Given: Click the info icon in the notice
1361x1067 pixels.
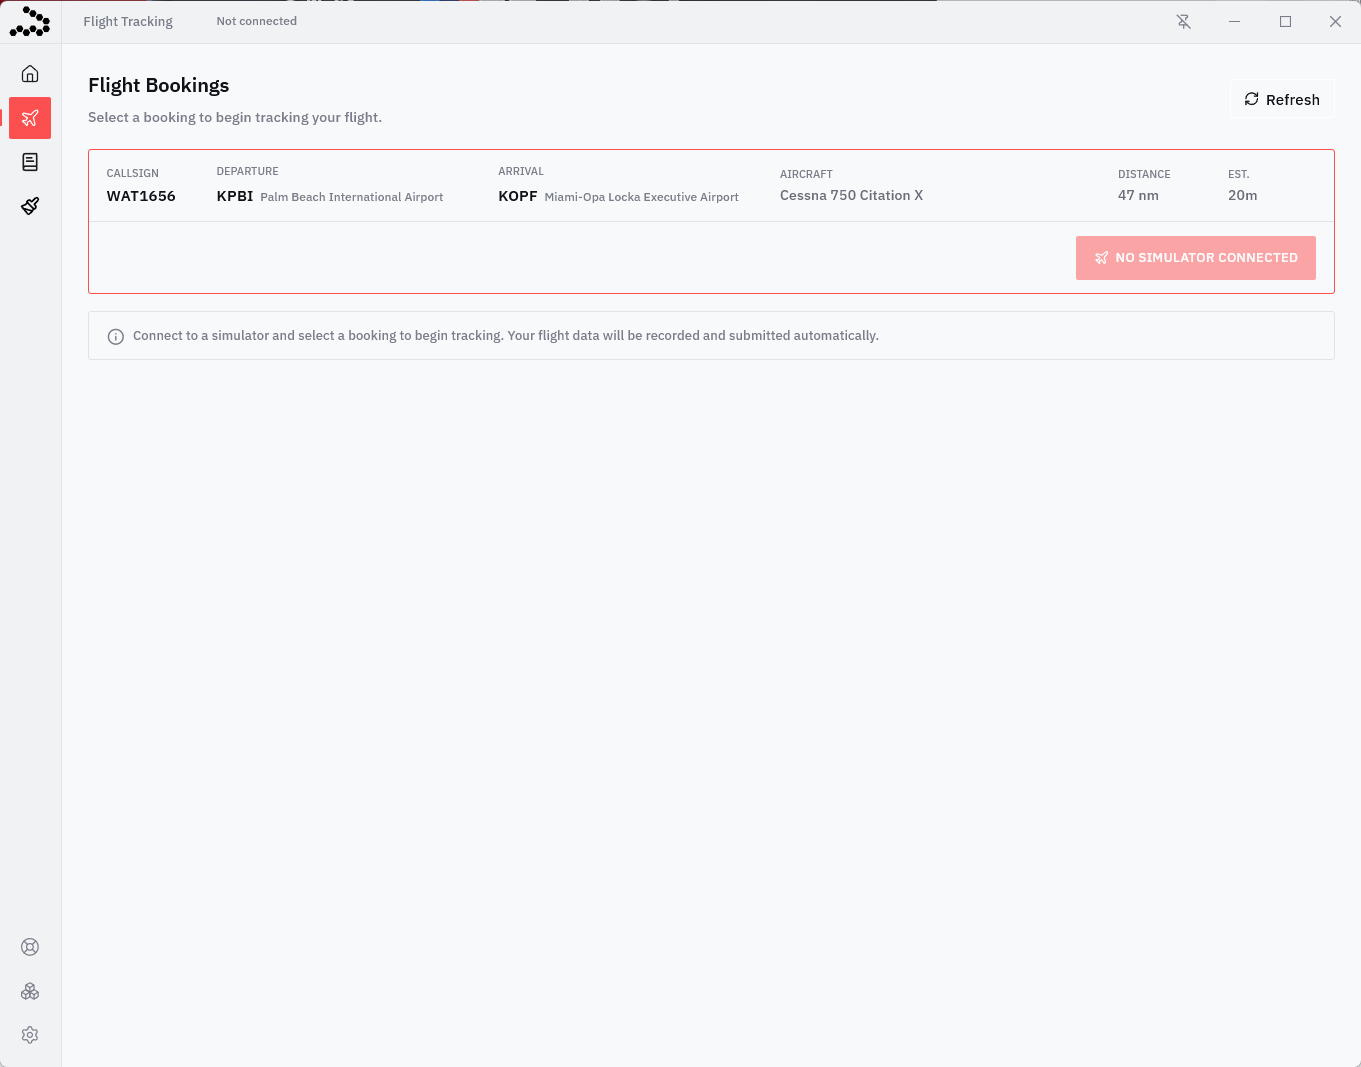Looking at the screenshot, I should click(x=116, y=336).
